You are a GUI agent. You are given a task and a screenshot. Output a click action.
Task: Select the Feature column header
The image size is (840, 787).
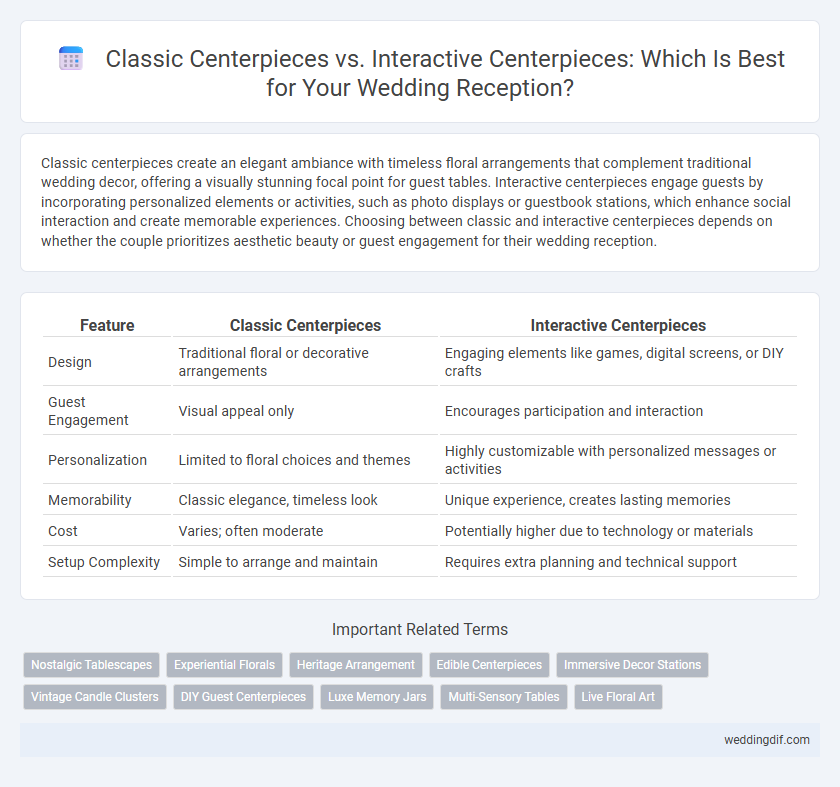(107, 325)
